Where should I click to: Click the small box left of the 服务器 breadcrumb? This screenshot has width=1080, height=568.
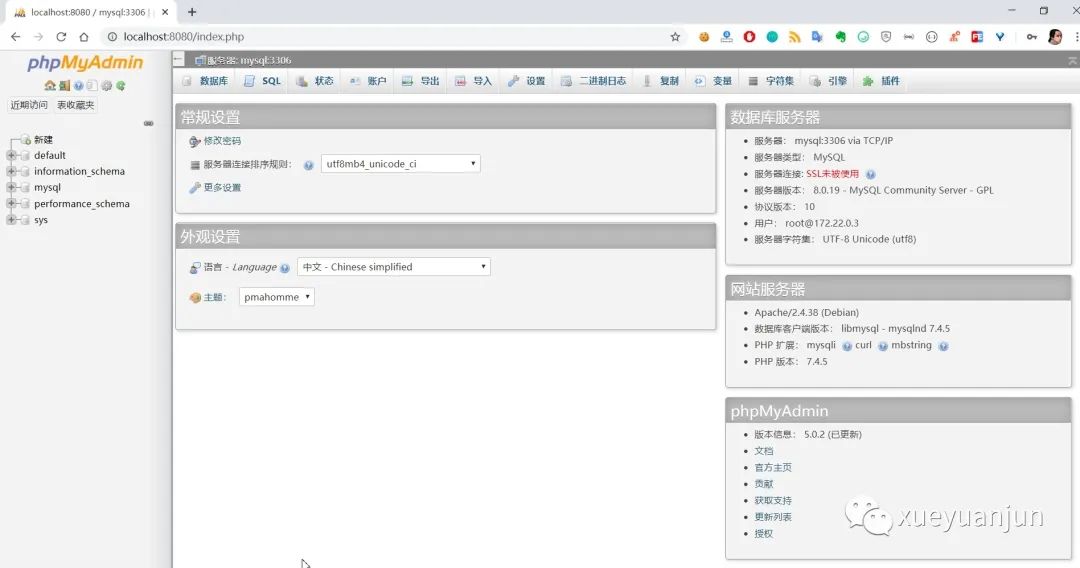(x=178, y=60)
